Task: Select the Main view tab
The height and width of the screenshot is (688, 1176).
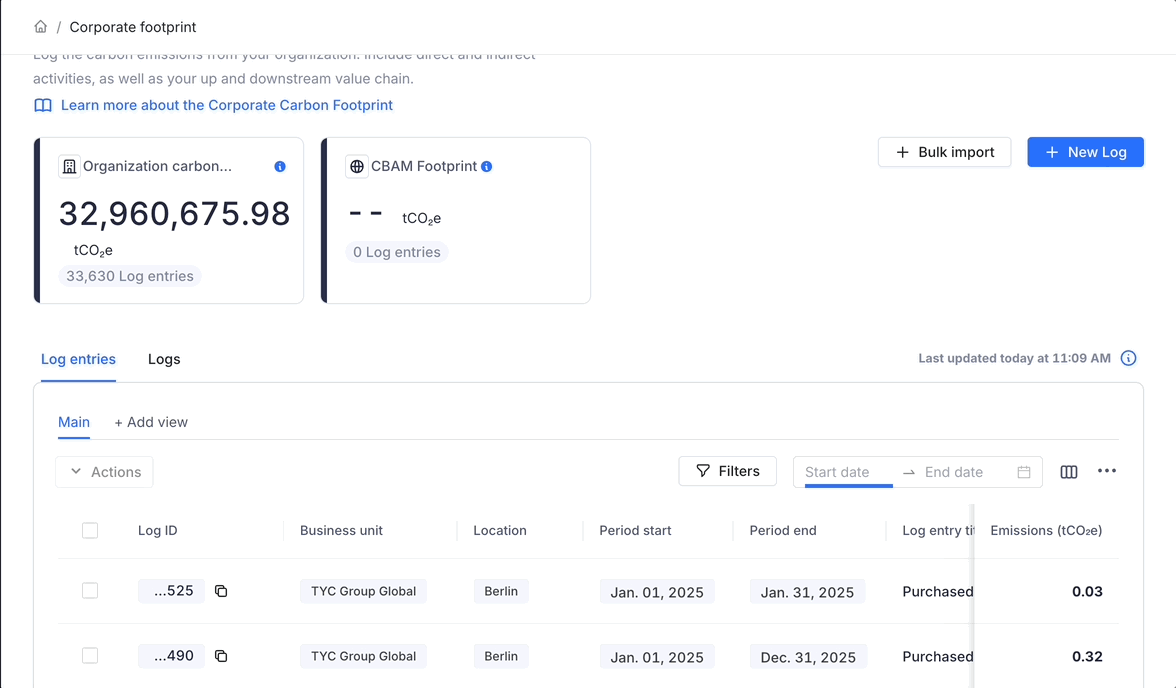Action: pyautogui.click(x=74, y=422)
